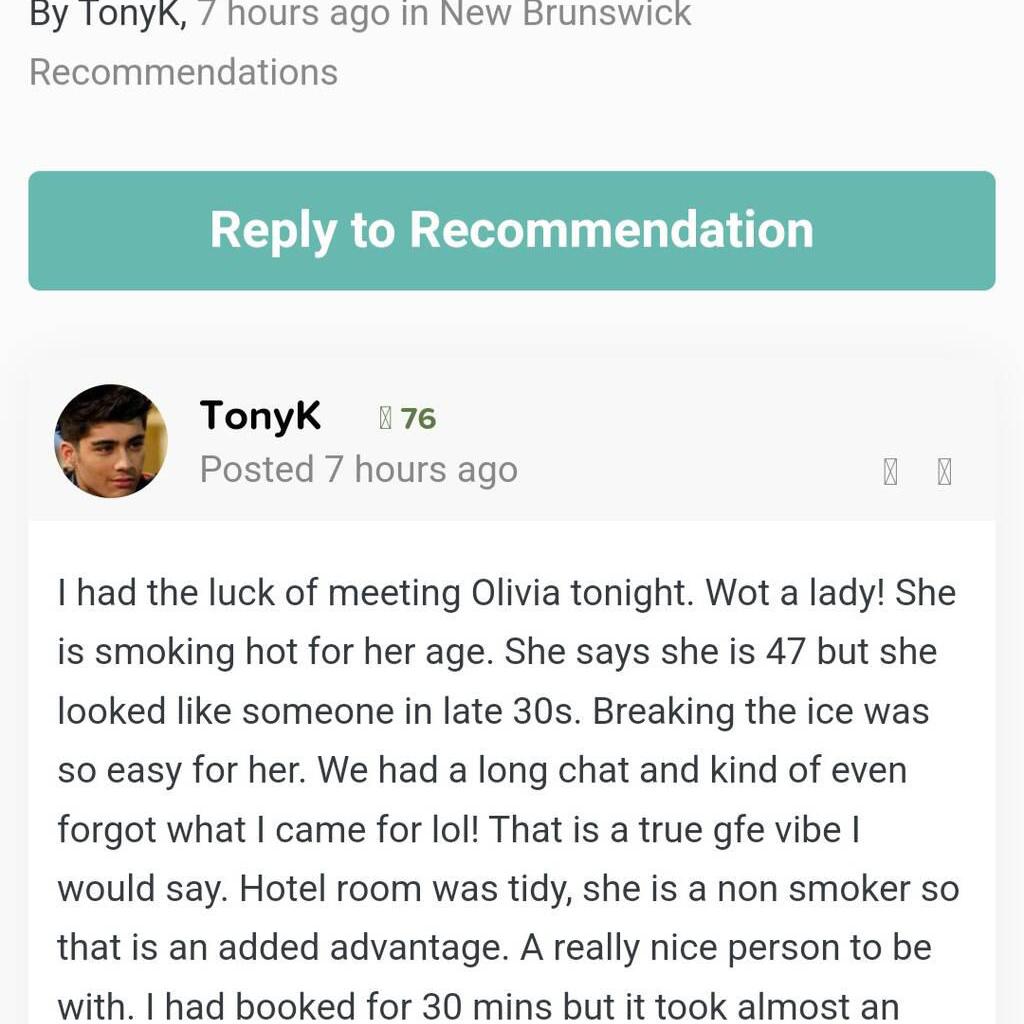The height and width of the screenshot is (1024, 1024).
Task: Open TonyK's round avatar picture
Action: (111, 441)
